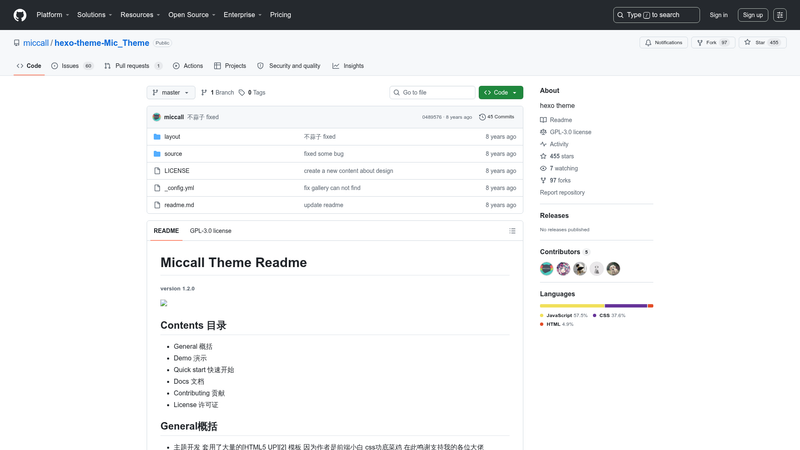Open the Activity link
800x450 pixels.
coord(554,144)
